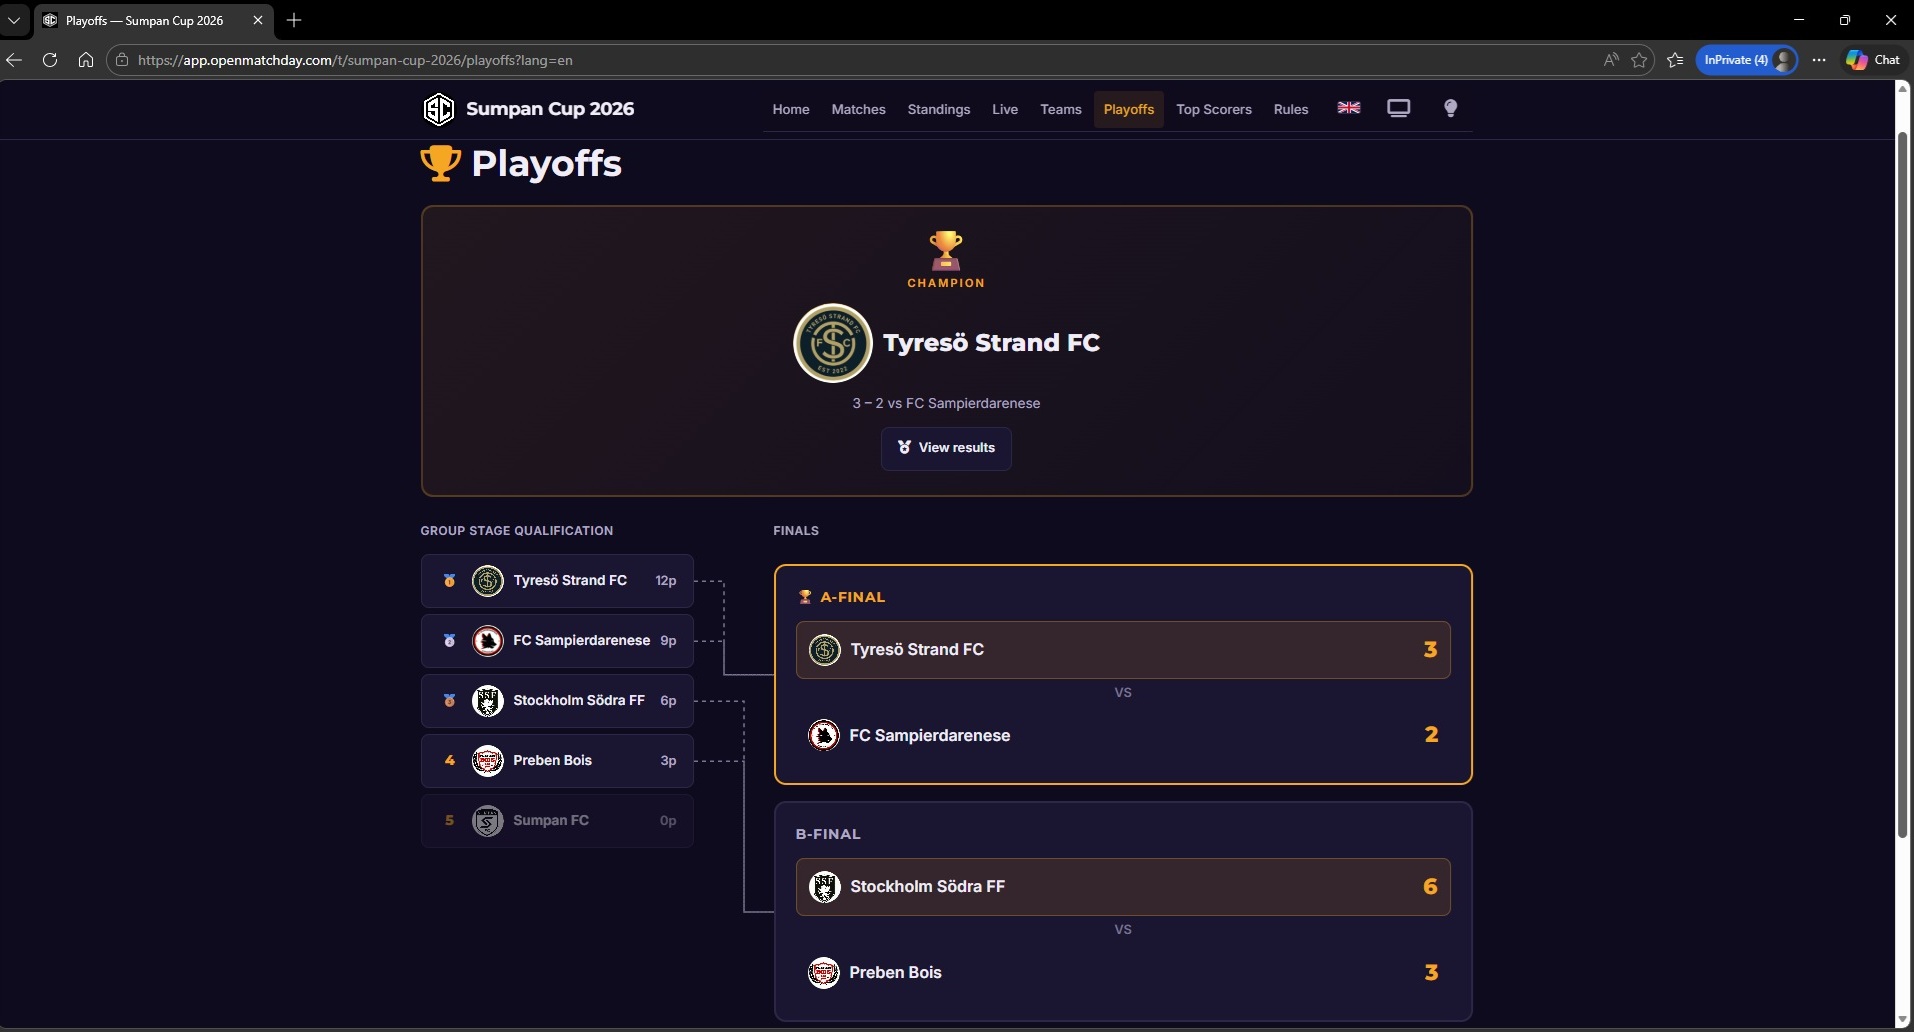The height and width of the screenshot is (1032, 1914).
Task: Expand favorites with the collections star icon
Action: click(1676, 60)
